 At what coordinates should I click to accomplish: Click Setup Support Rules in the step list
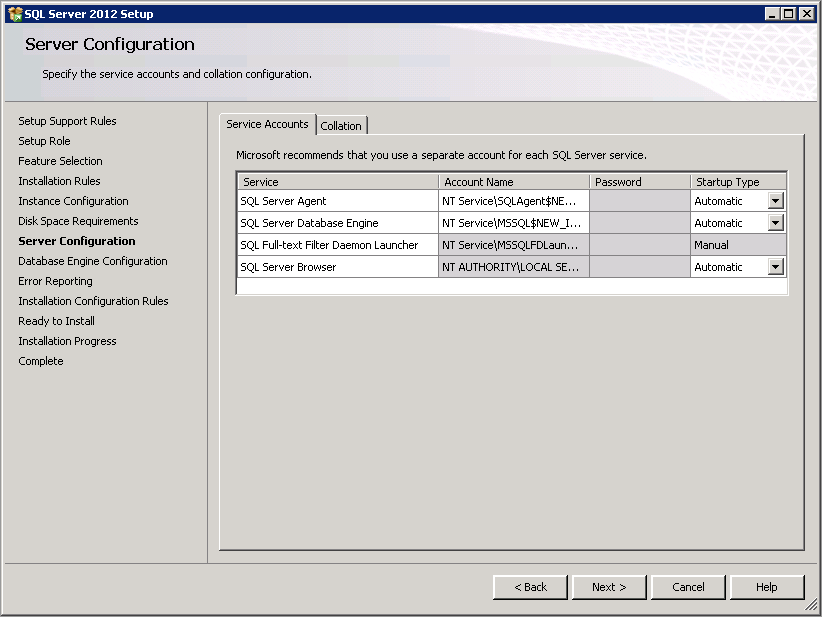tap(67, 121)
